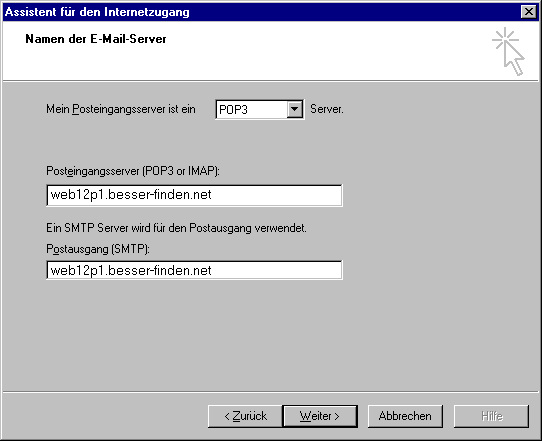The width and height of the screenshot is (542, 441).
Task: Focus the Posteingangsserver input field
Action: 195,195
